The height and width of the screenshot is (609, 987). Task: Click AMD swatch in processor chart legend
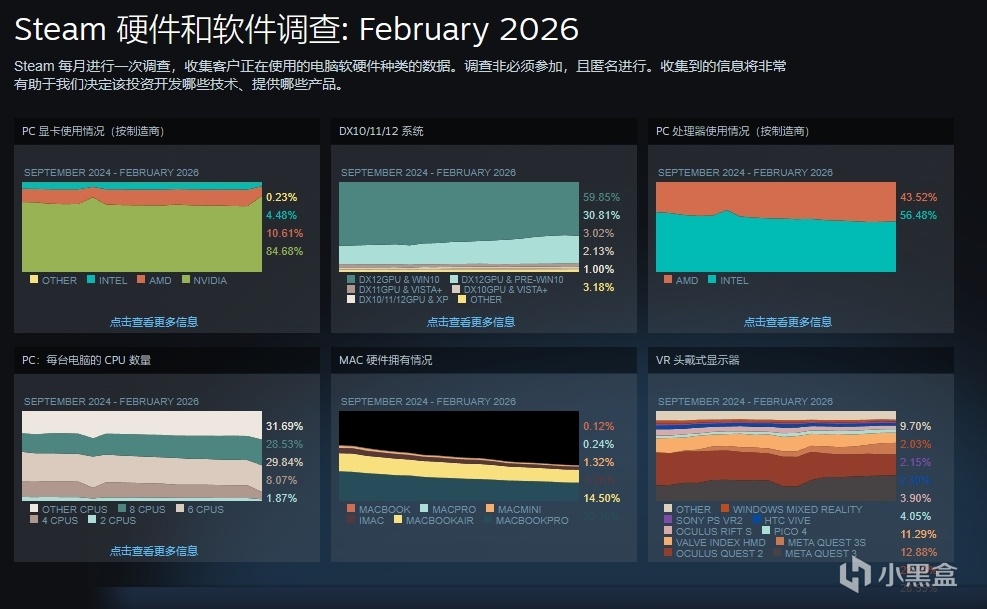668,279
